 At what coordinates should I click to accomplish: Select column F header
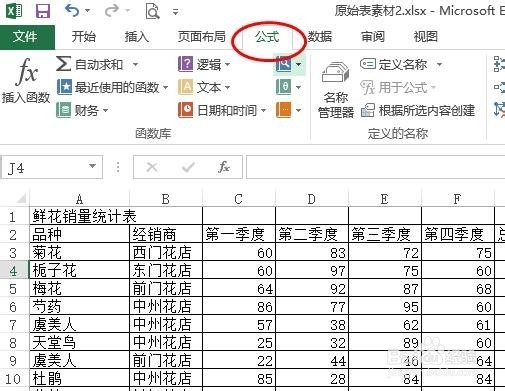[x=458, y=199]
